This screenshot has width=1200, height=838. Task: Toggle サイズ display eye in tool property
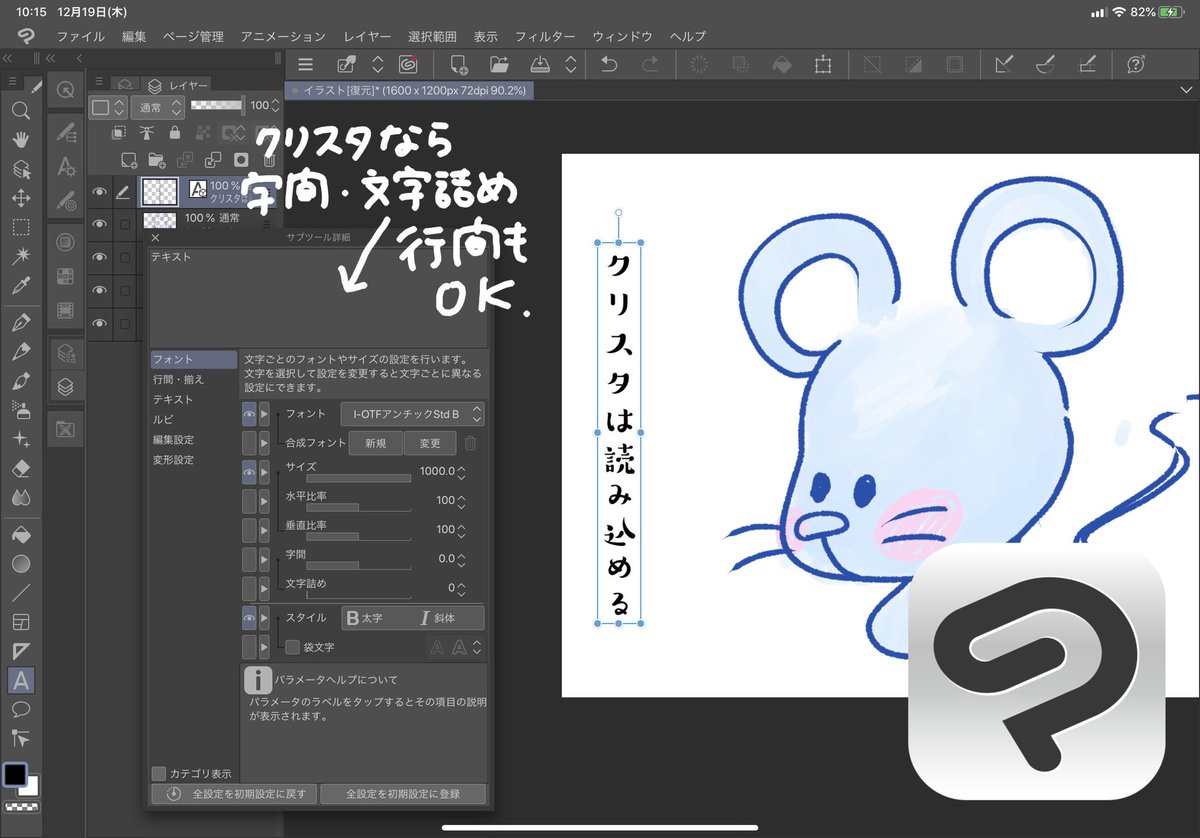pos(249,471)
